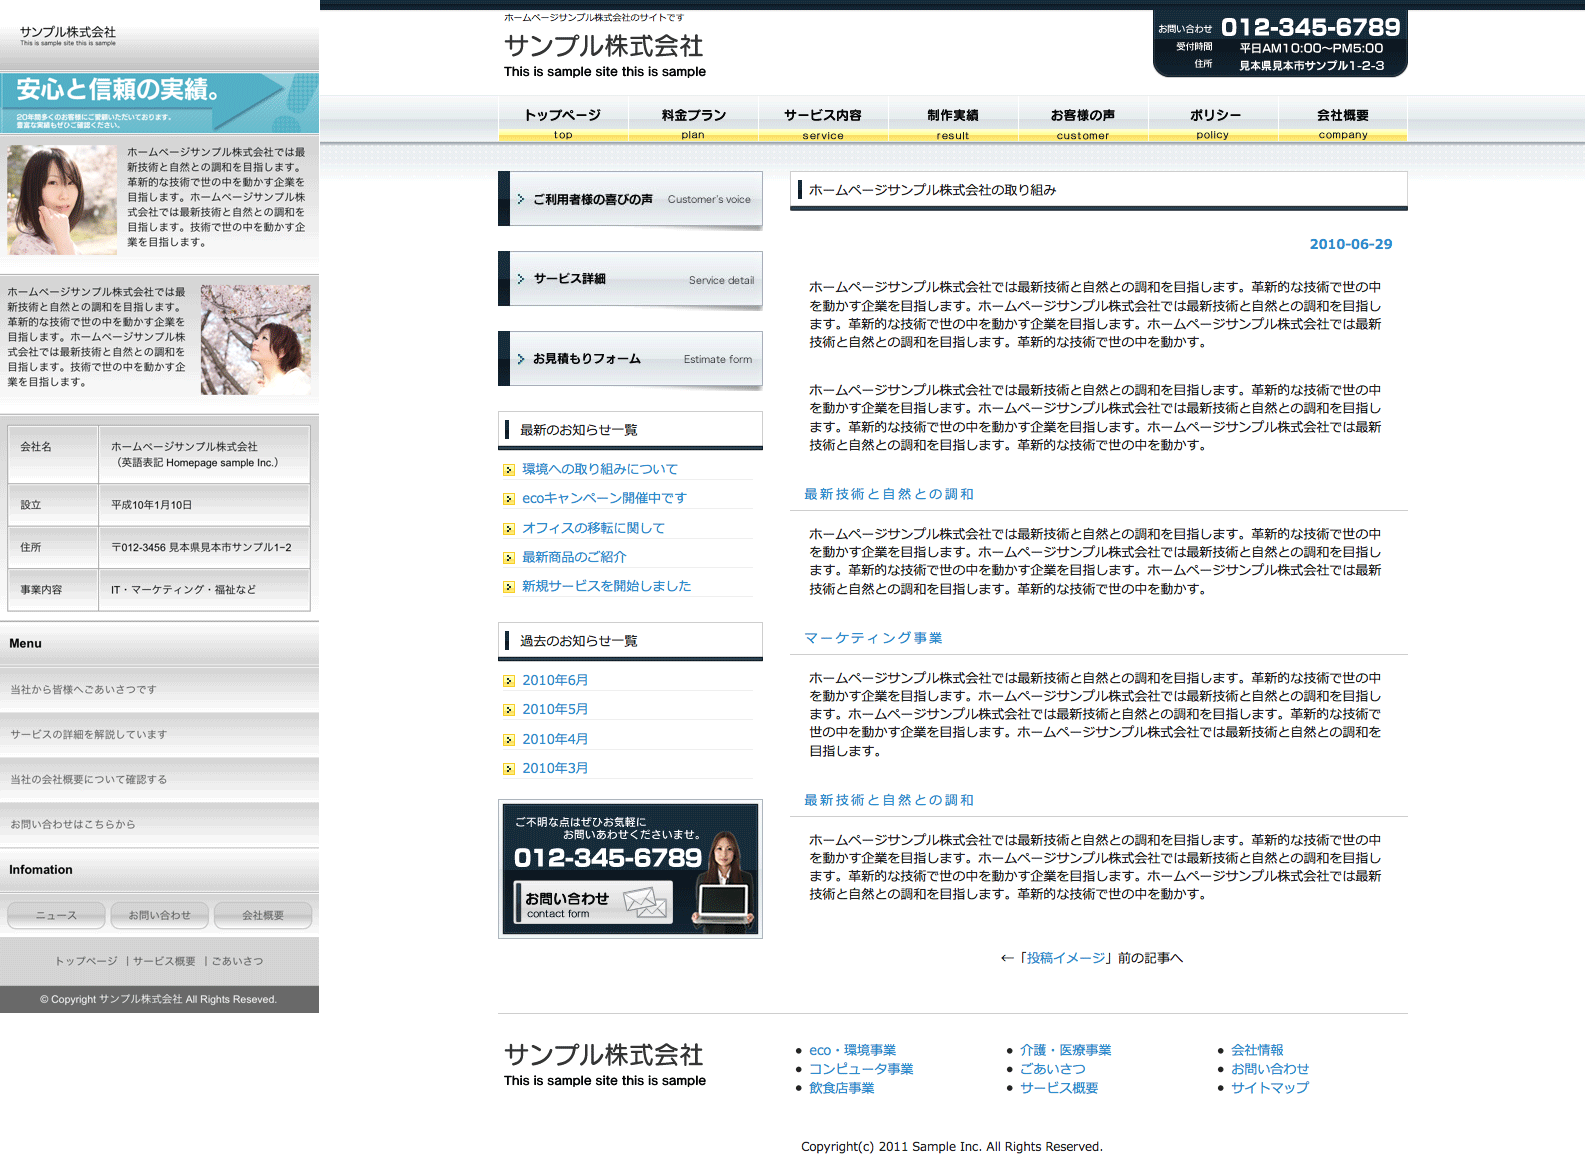Click the bullet icon next to 環境への取り組みについて
Image resolution: width=1585 pixels, height=1159 pixels.
pos(509,469)
